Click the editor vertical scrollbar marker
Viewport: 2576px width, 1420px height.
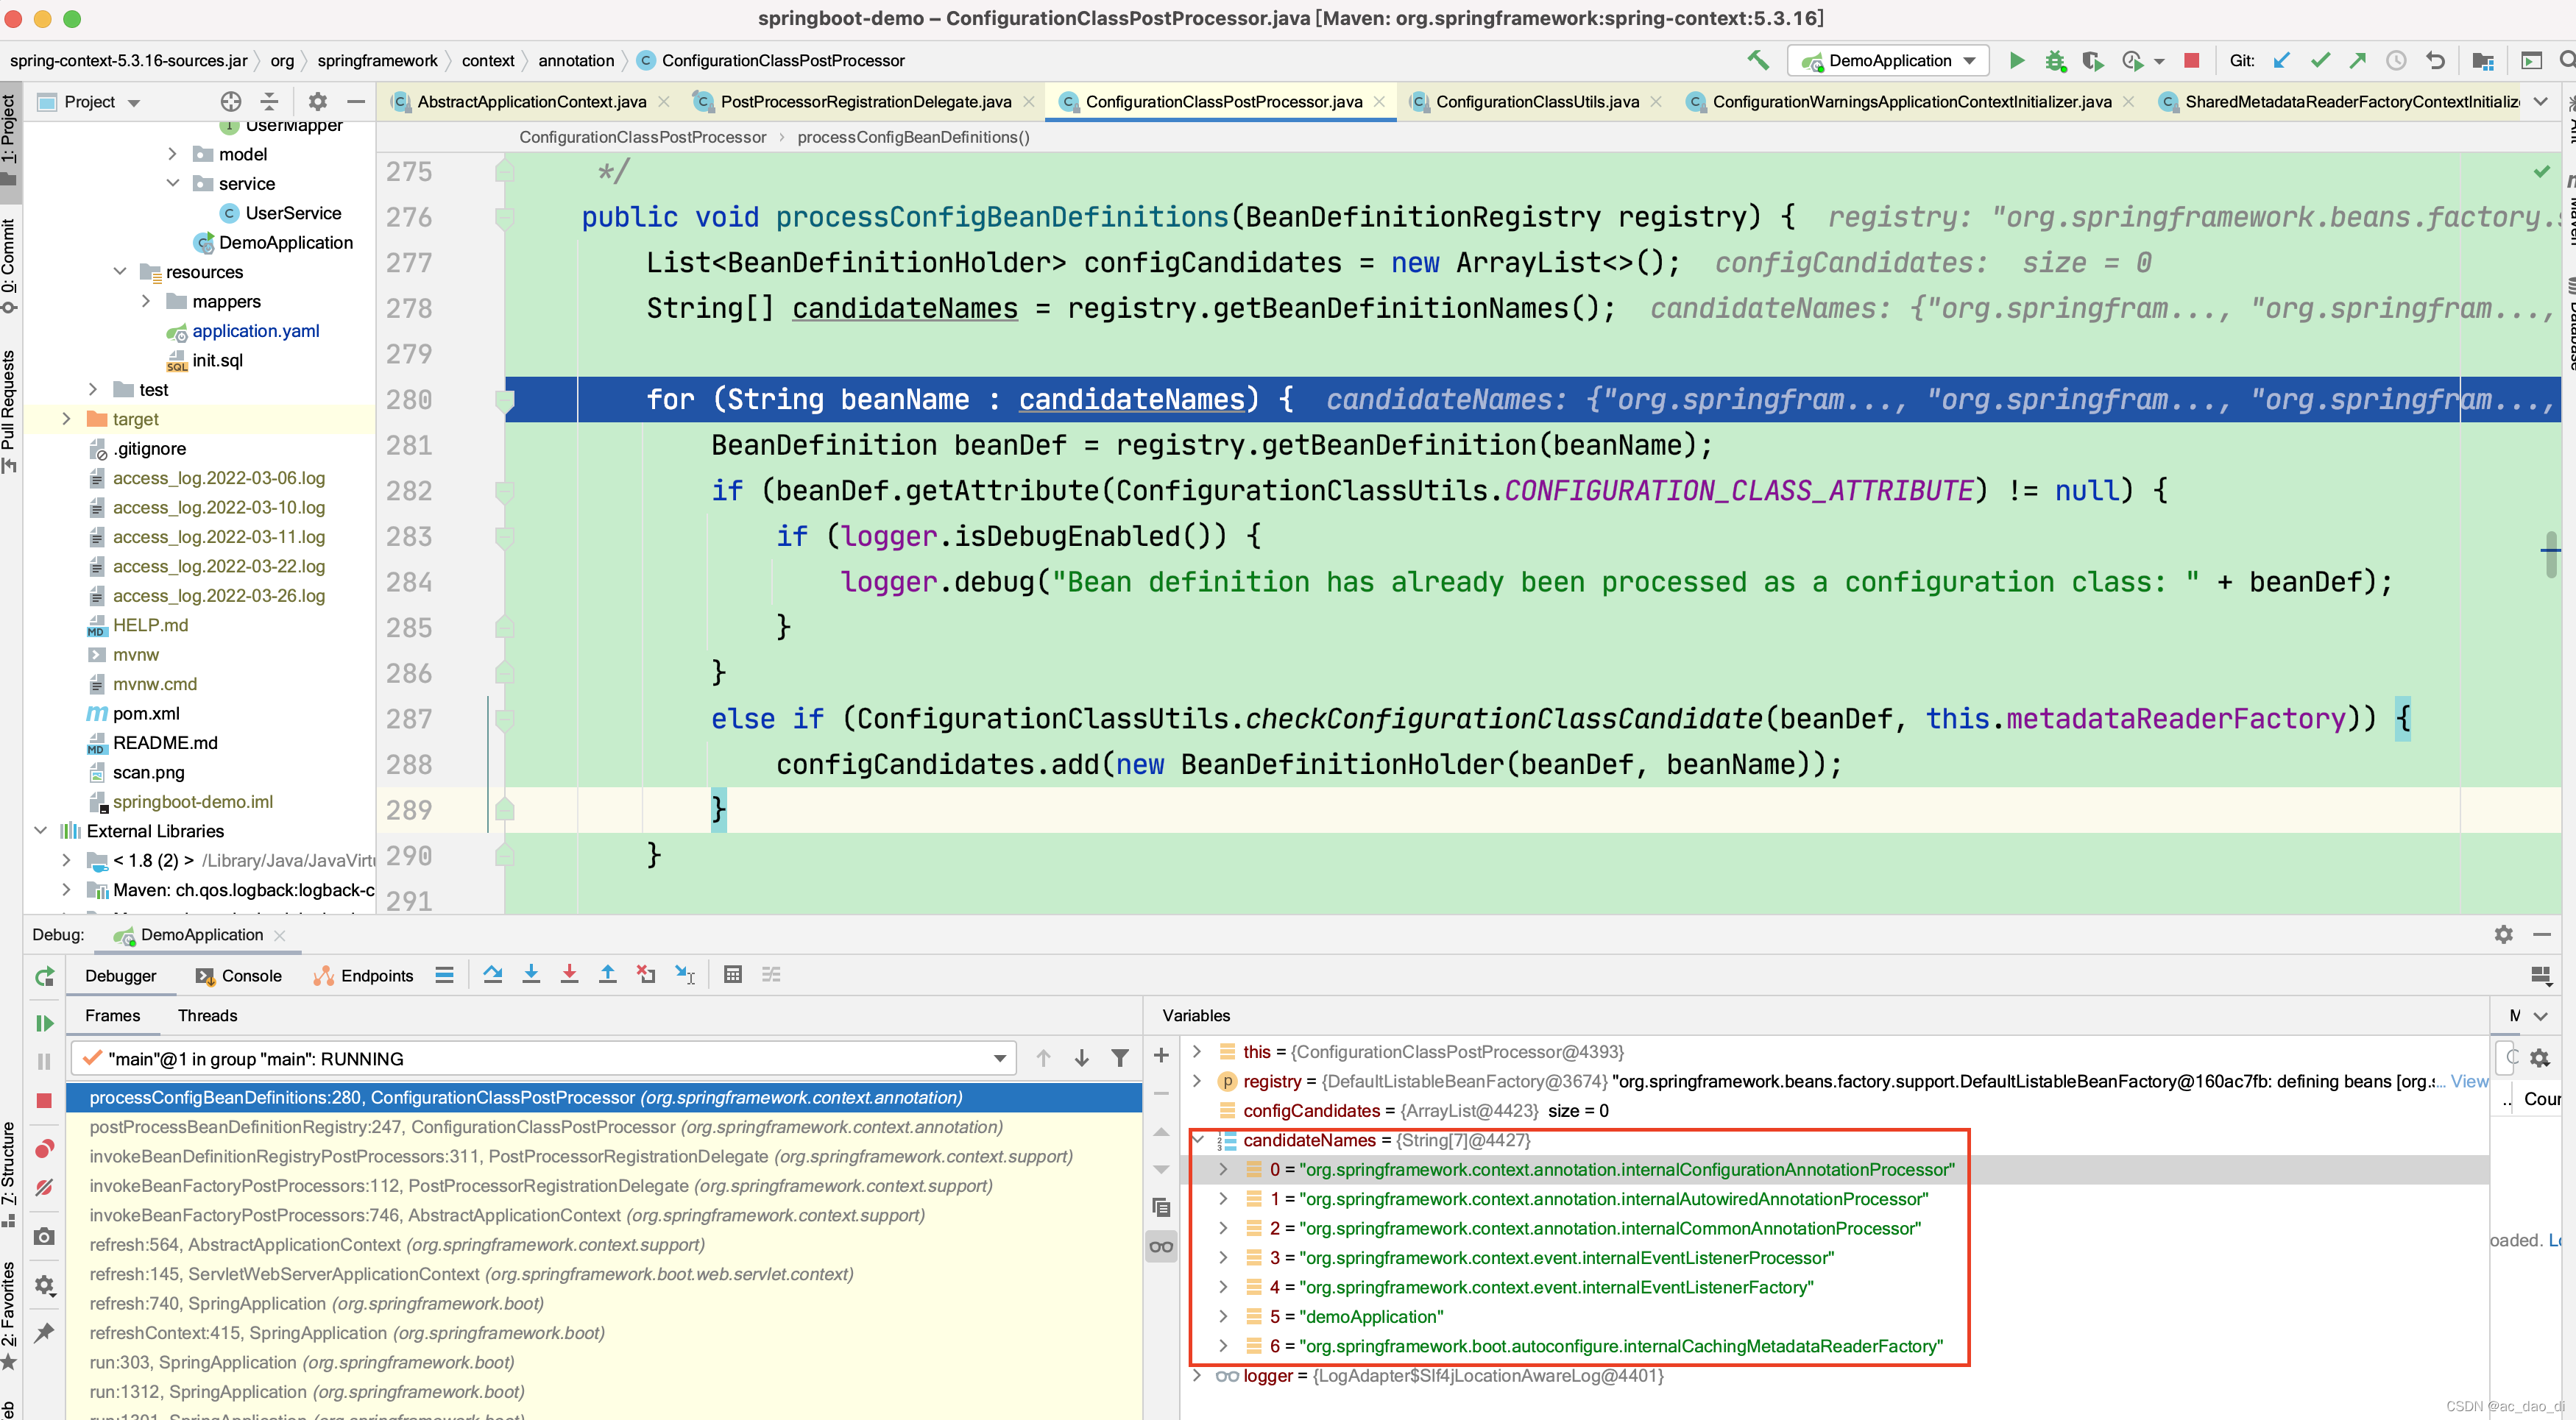(2550, 553)
